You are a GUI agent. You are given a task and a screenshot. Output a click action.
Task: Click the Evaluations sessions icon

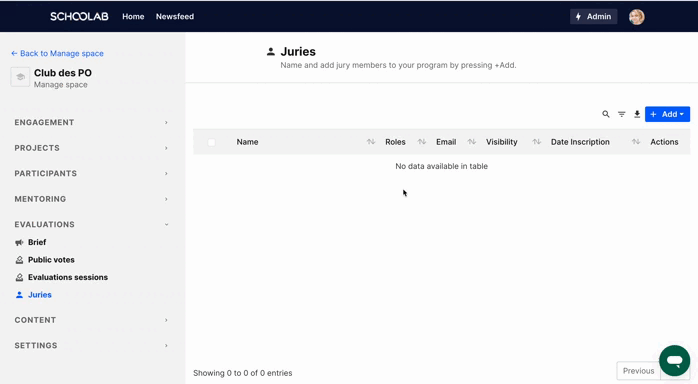19,277
